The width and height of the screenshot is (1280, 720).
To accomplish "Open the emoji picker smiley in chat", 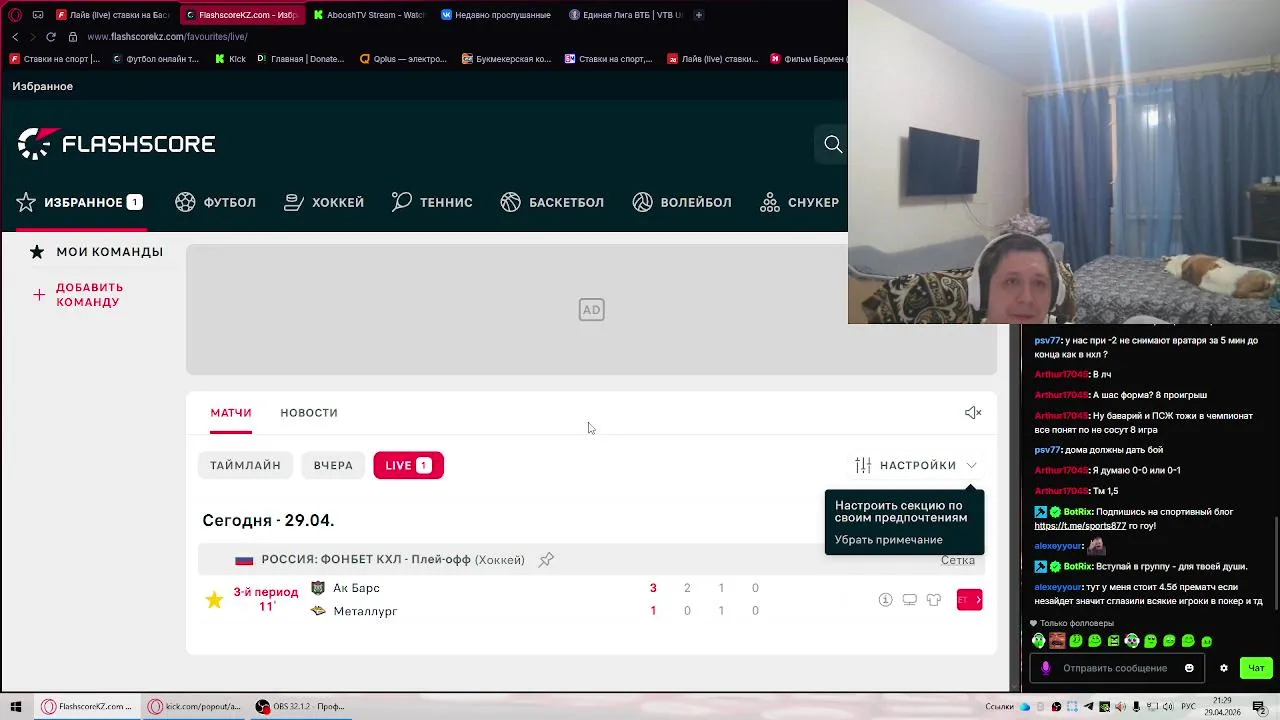I will pos(1189,668).
